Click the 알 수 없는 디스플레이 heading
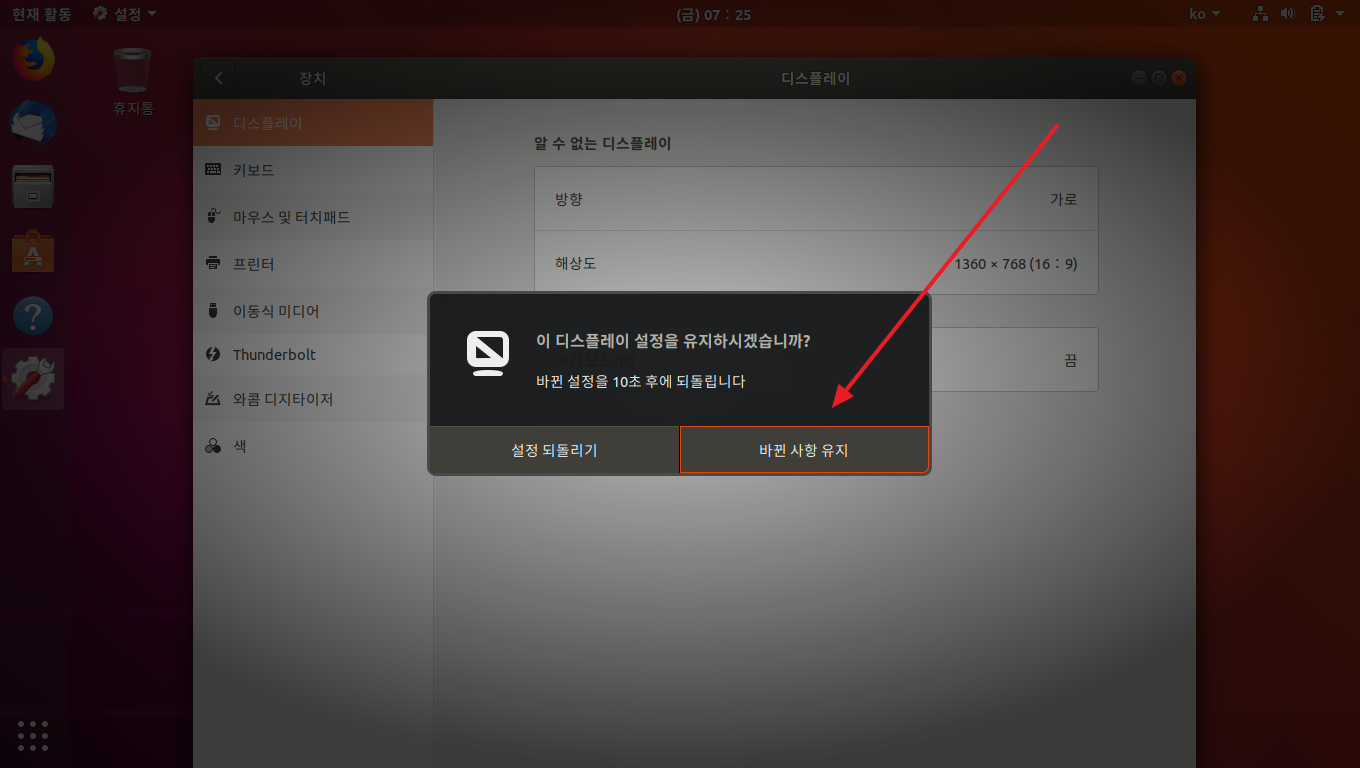 (x=603, y=144)
